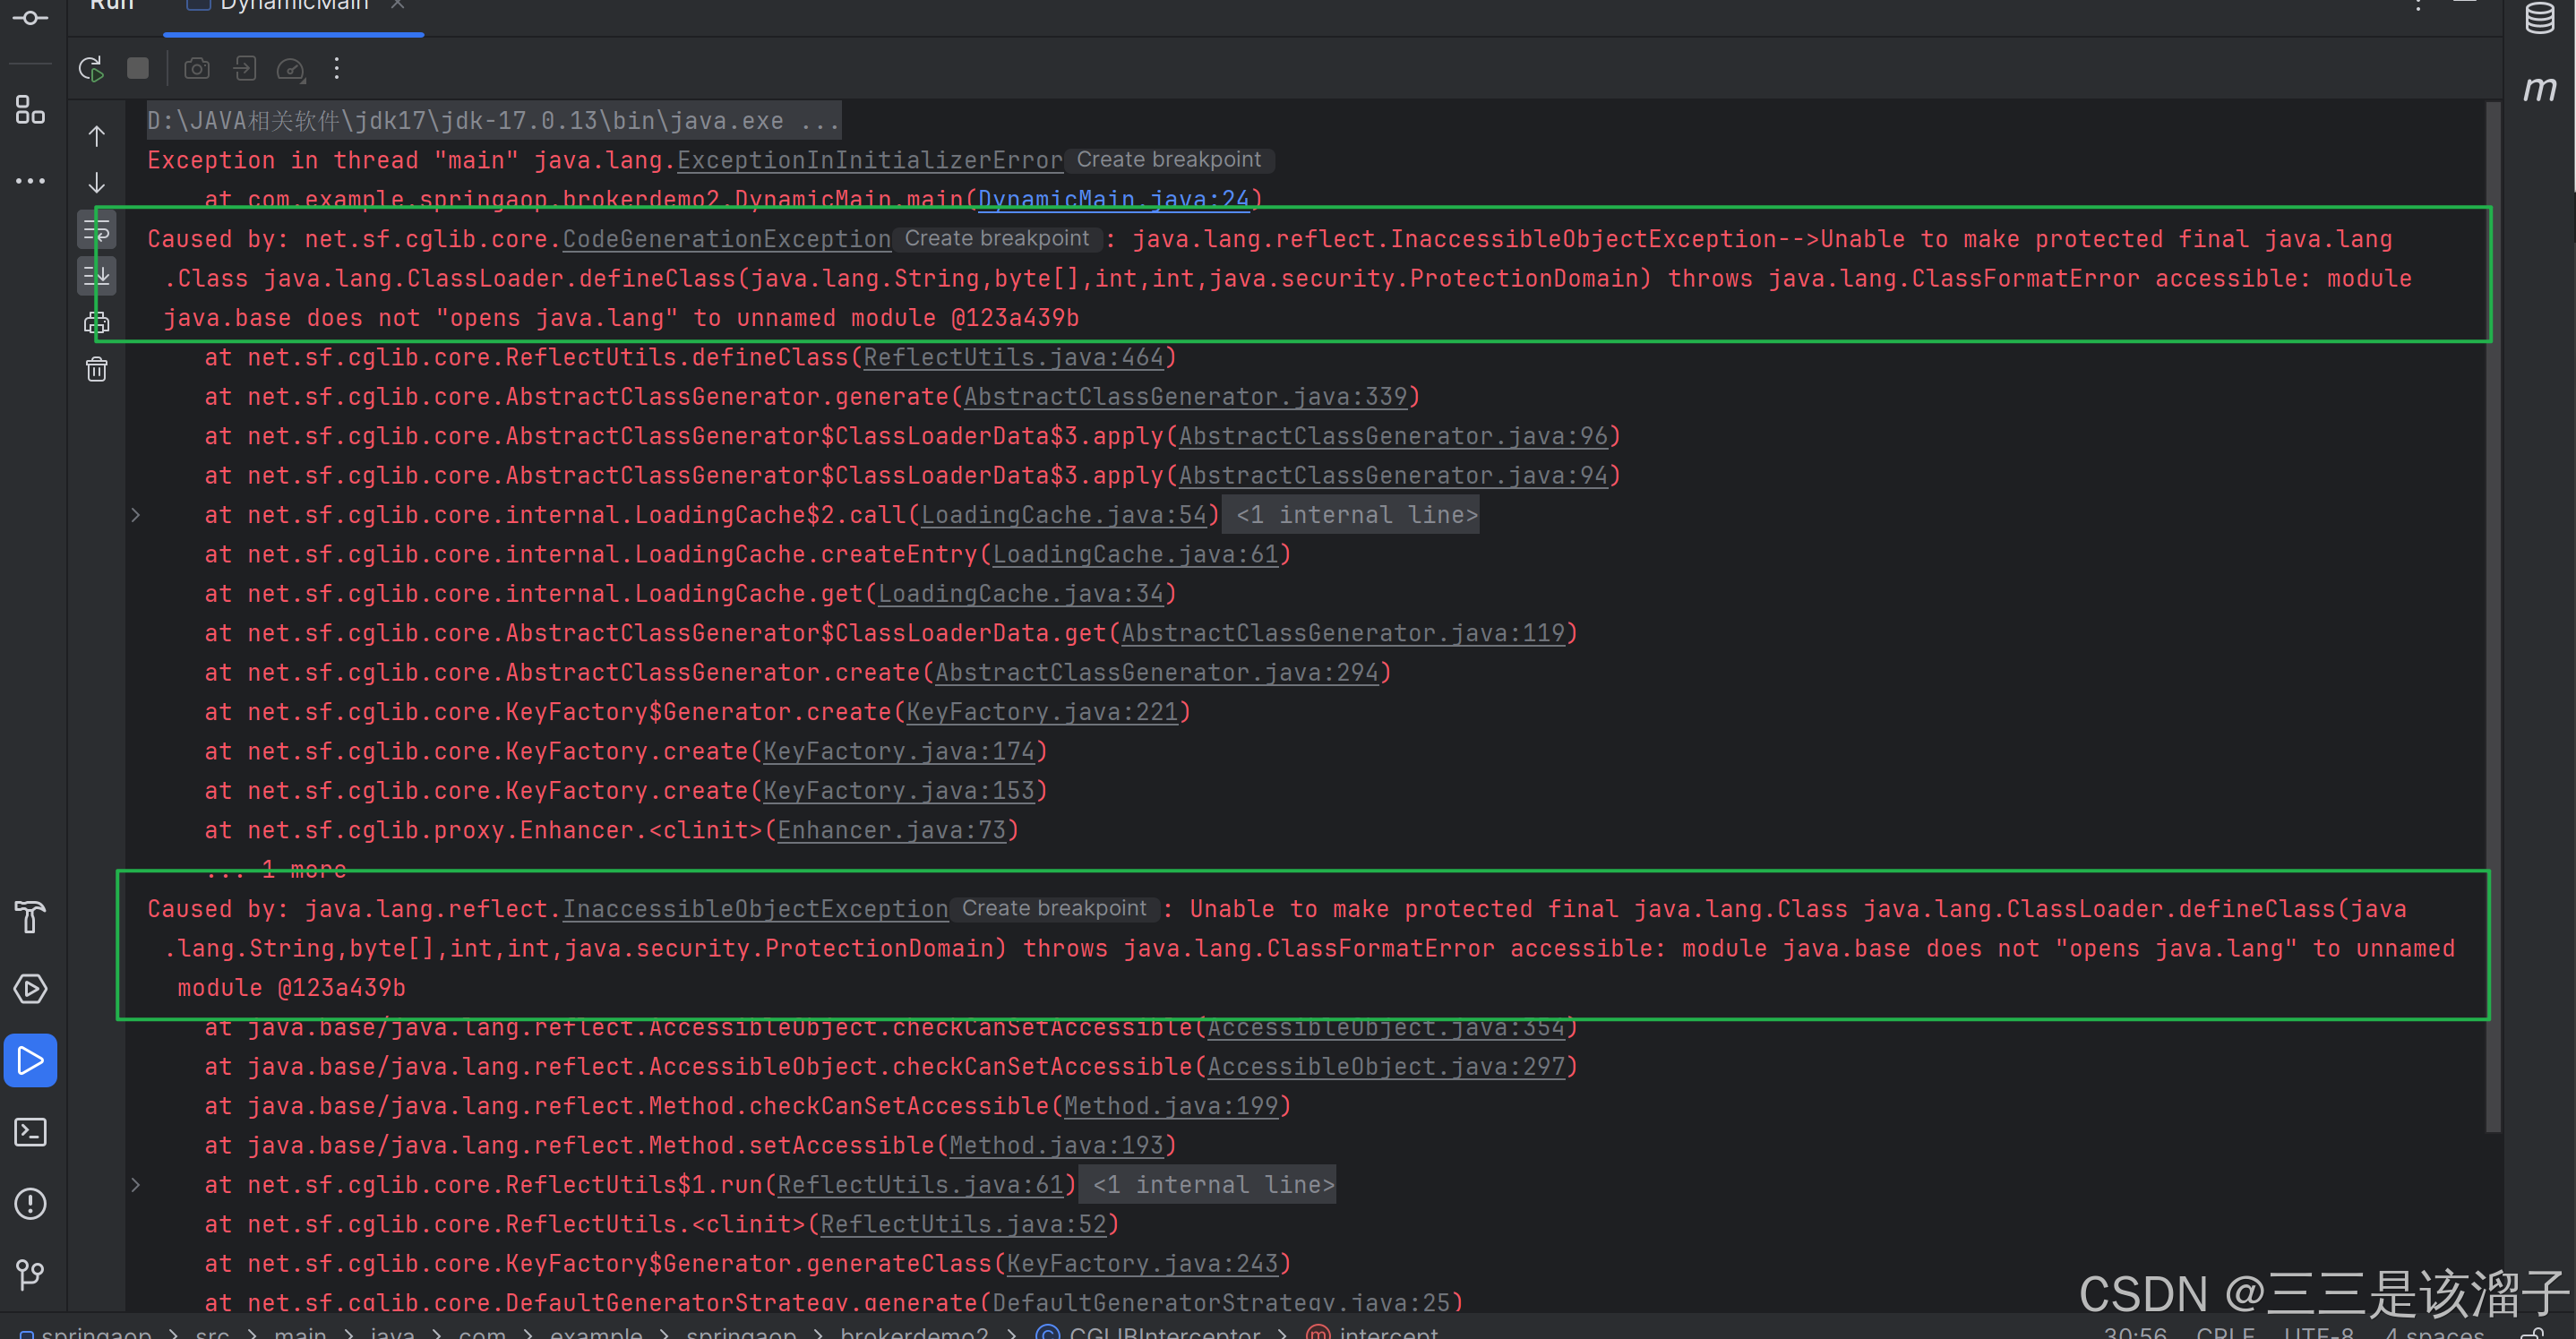
Task: Open the three-dot More menu in the toolbar
Action: coord(337,68)
